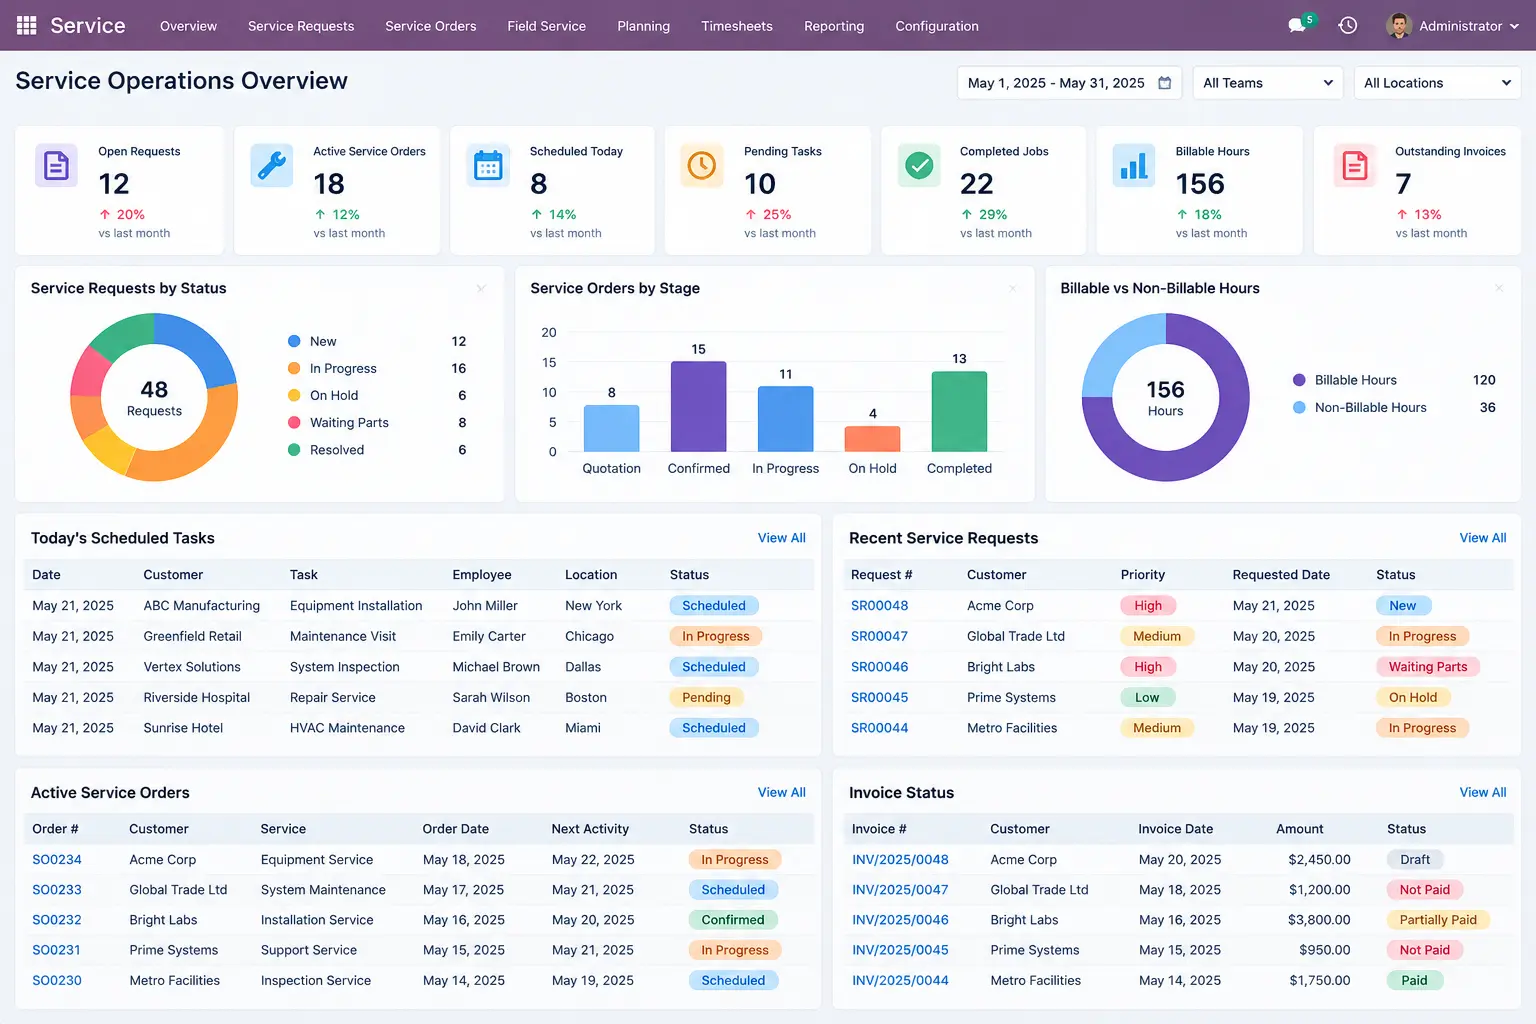The width and height of the screenshot is (1536, 1024).
Task: Open service order SO0234
Action: click(x=57, y=860)
